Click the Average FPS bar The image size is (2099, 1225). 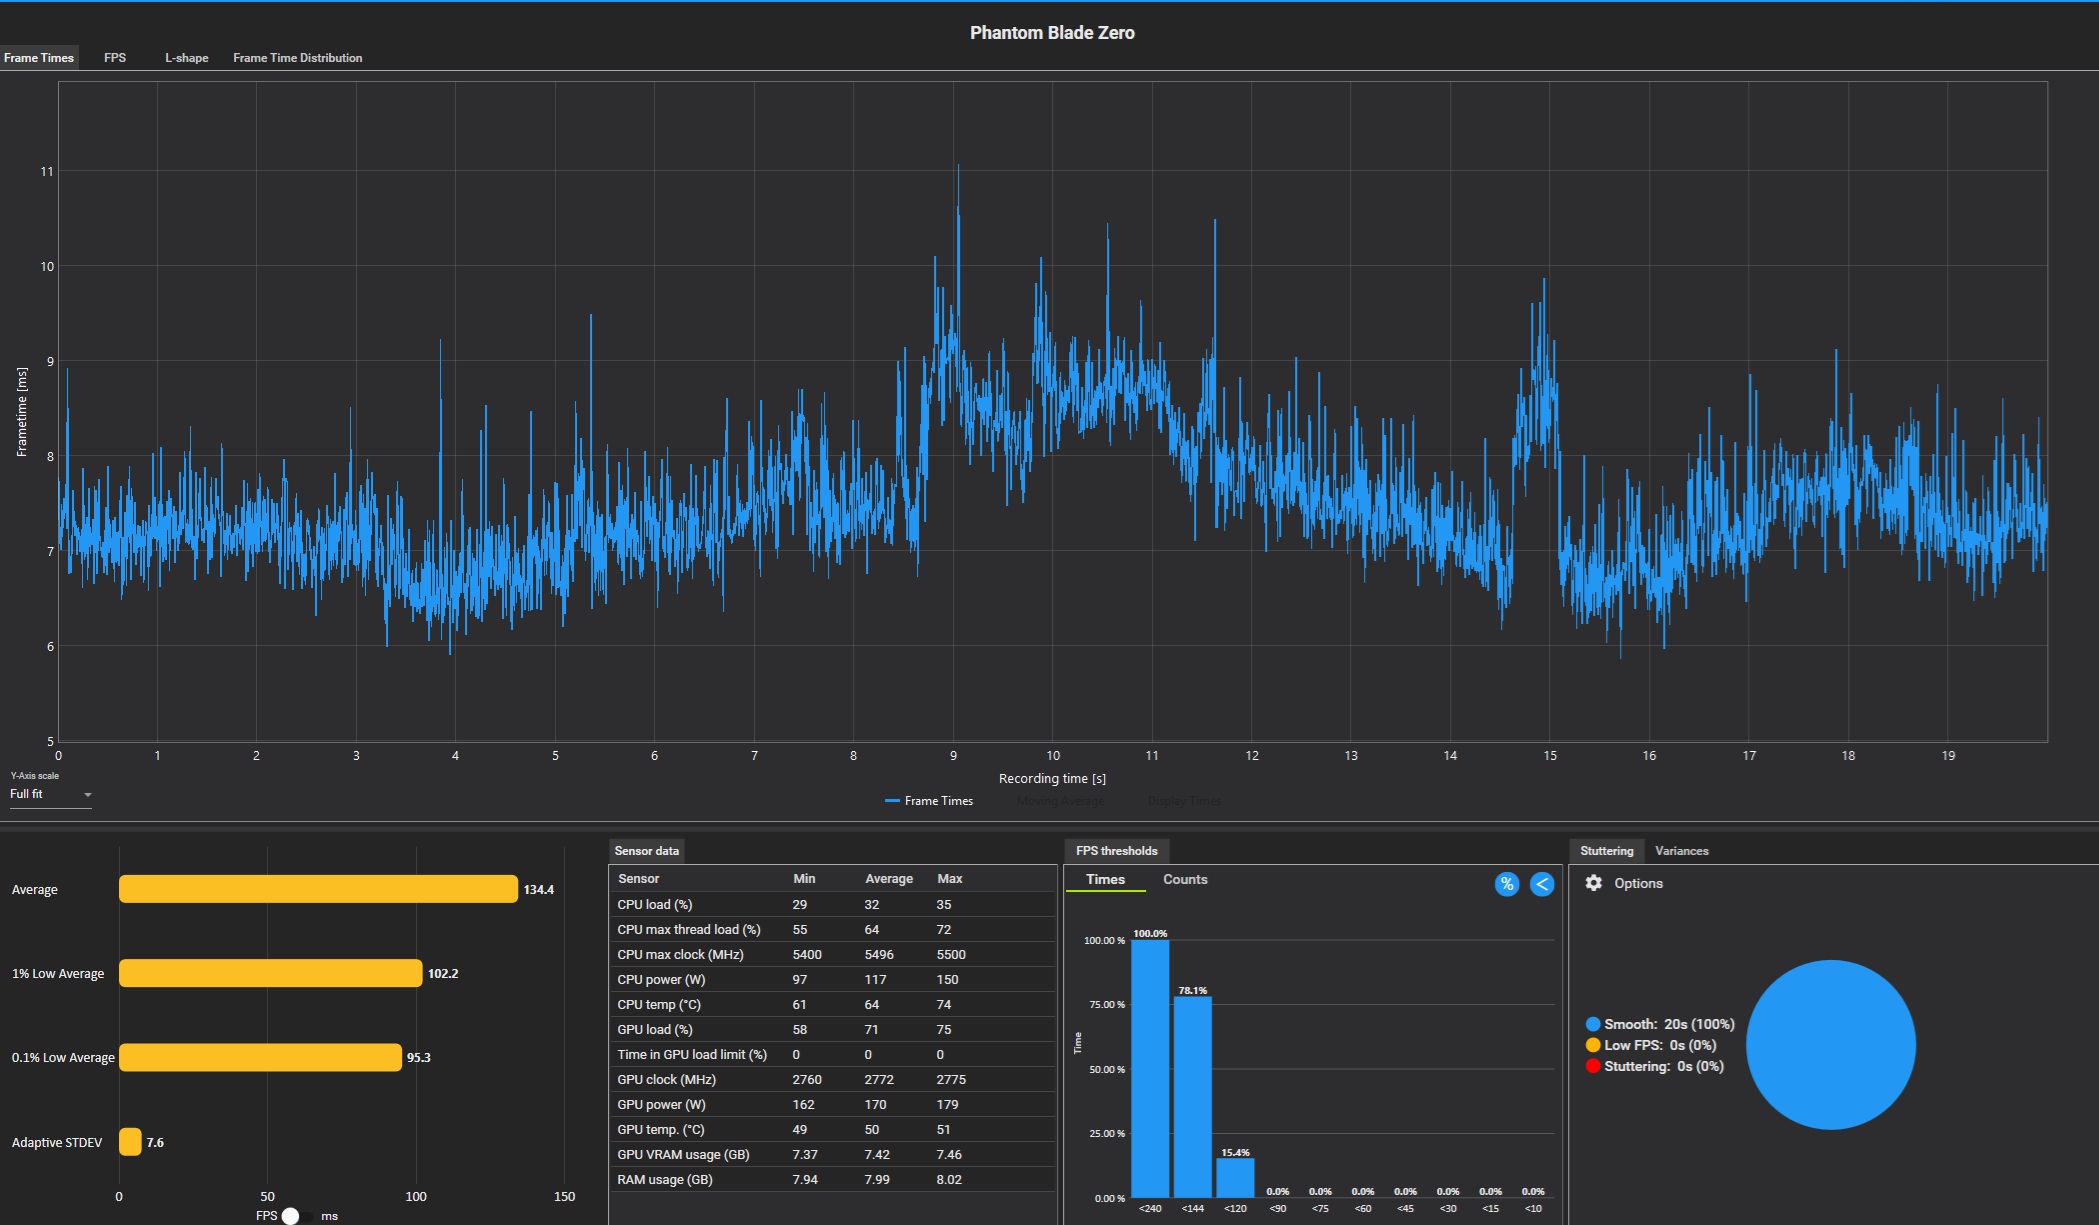click(318, 889)
